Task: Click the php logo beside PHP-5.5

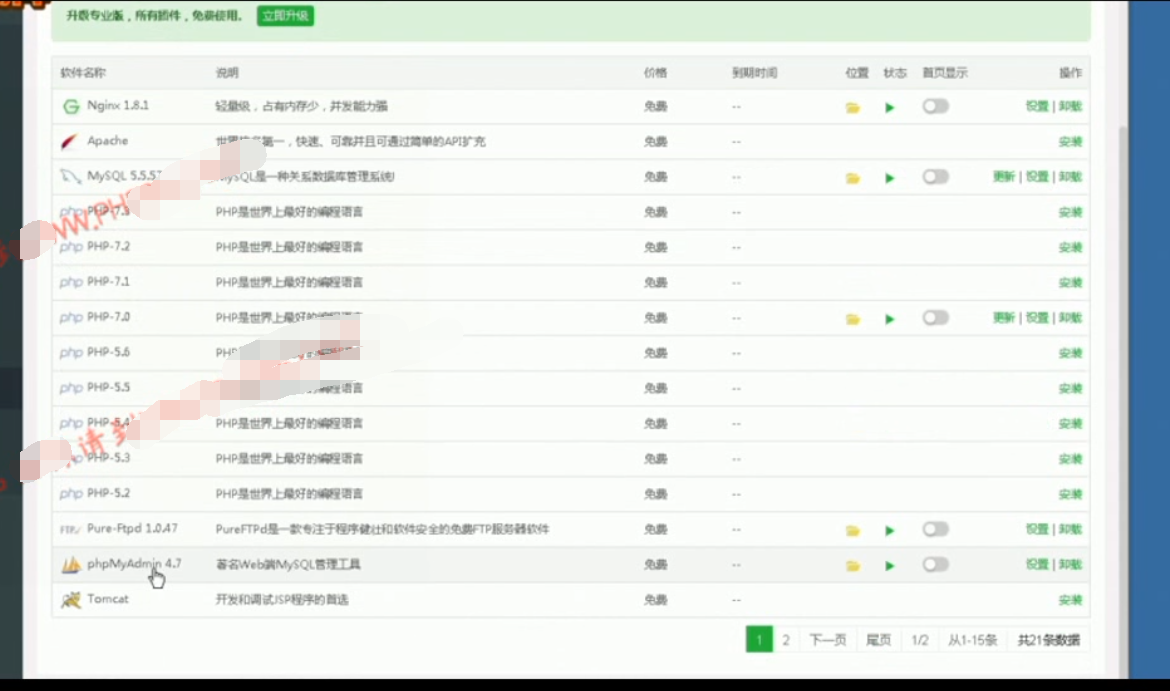Action: tap(71, 388)
